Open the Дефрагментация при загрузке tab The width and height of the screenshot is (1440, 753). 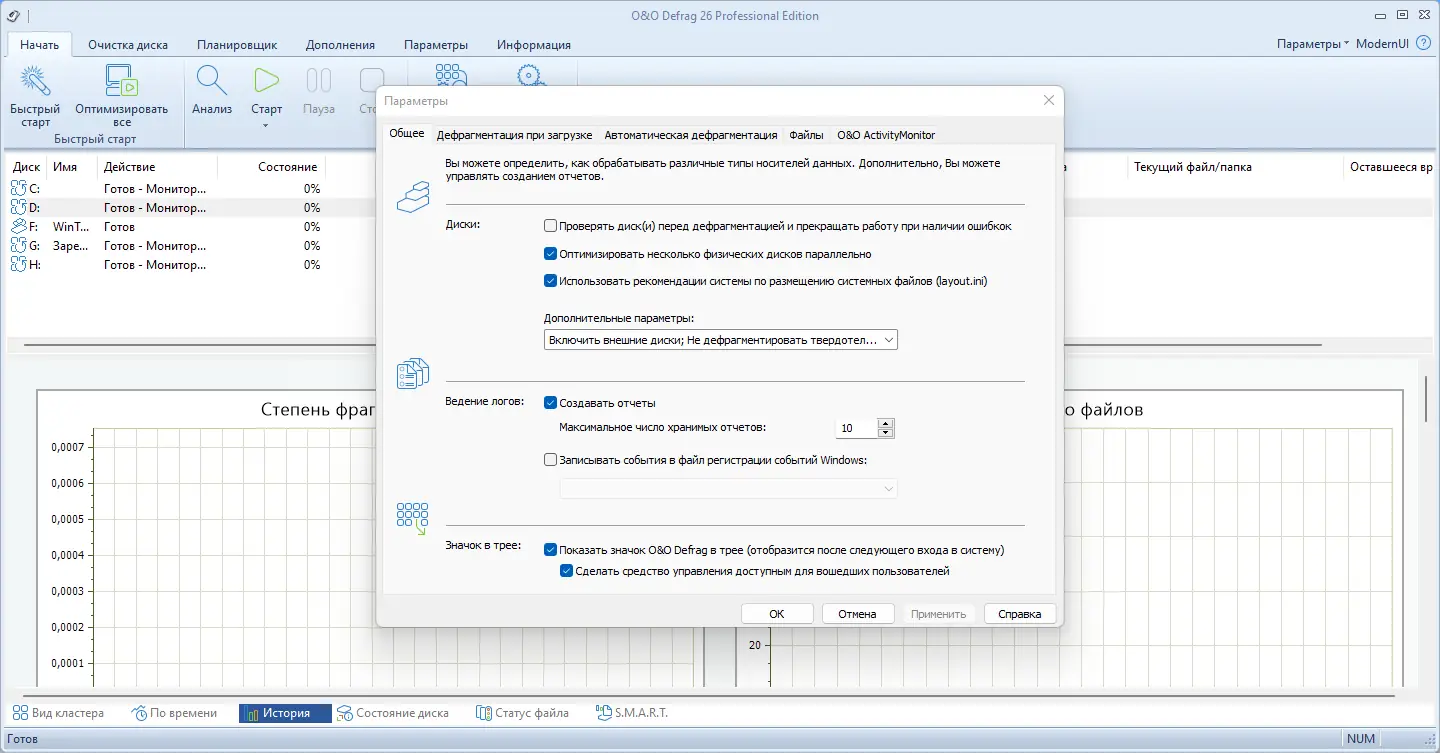(515, 135)
